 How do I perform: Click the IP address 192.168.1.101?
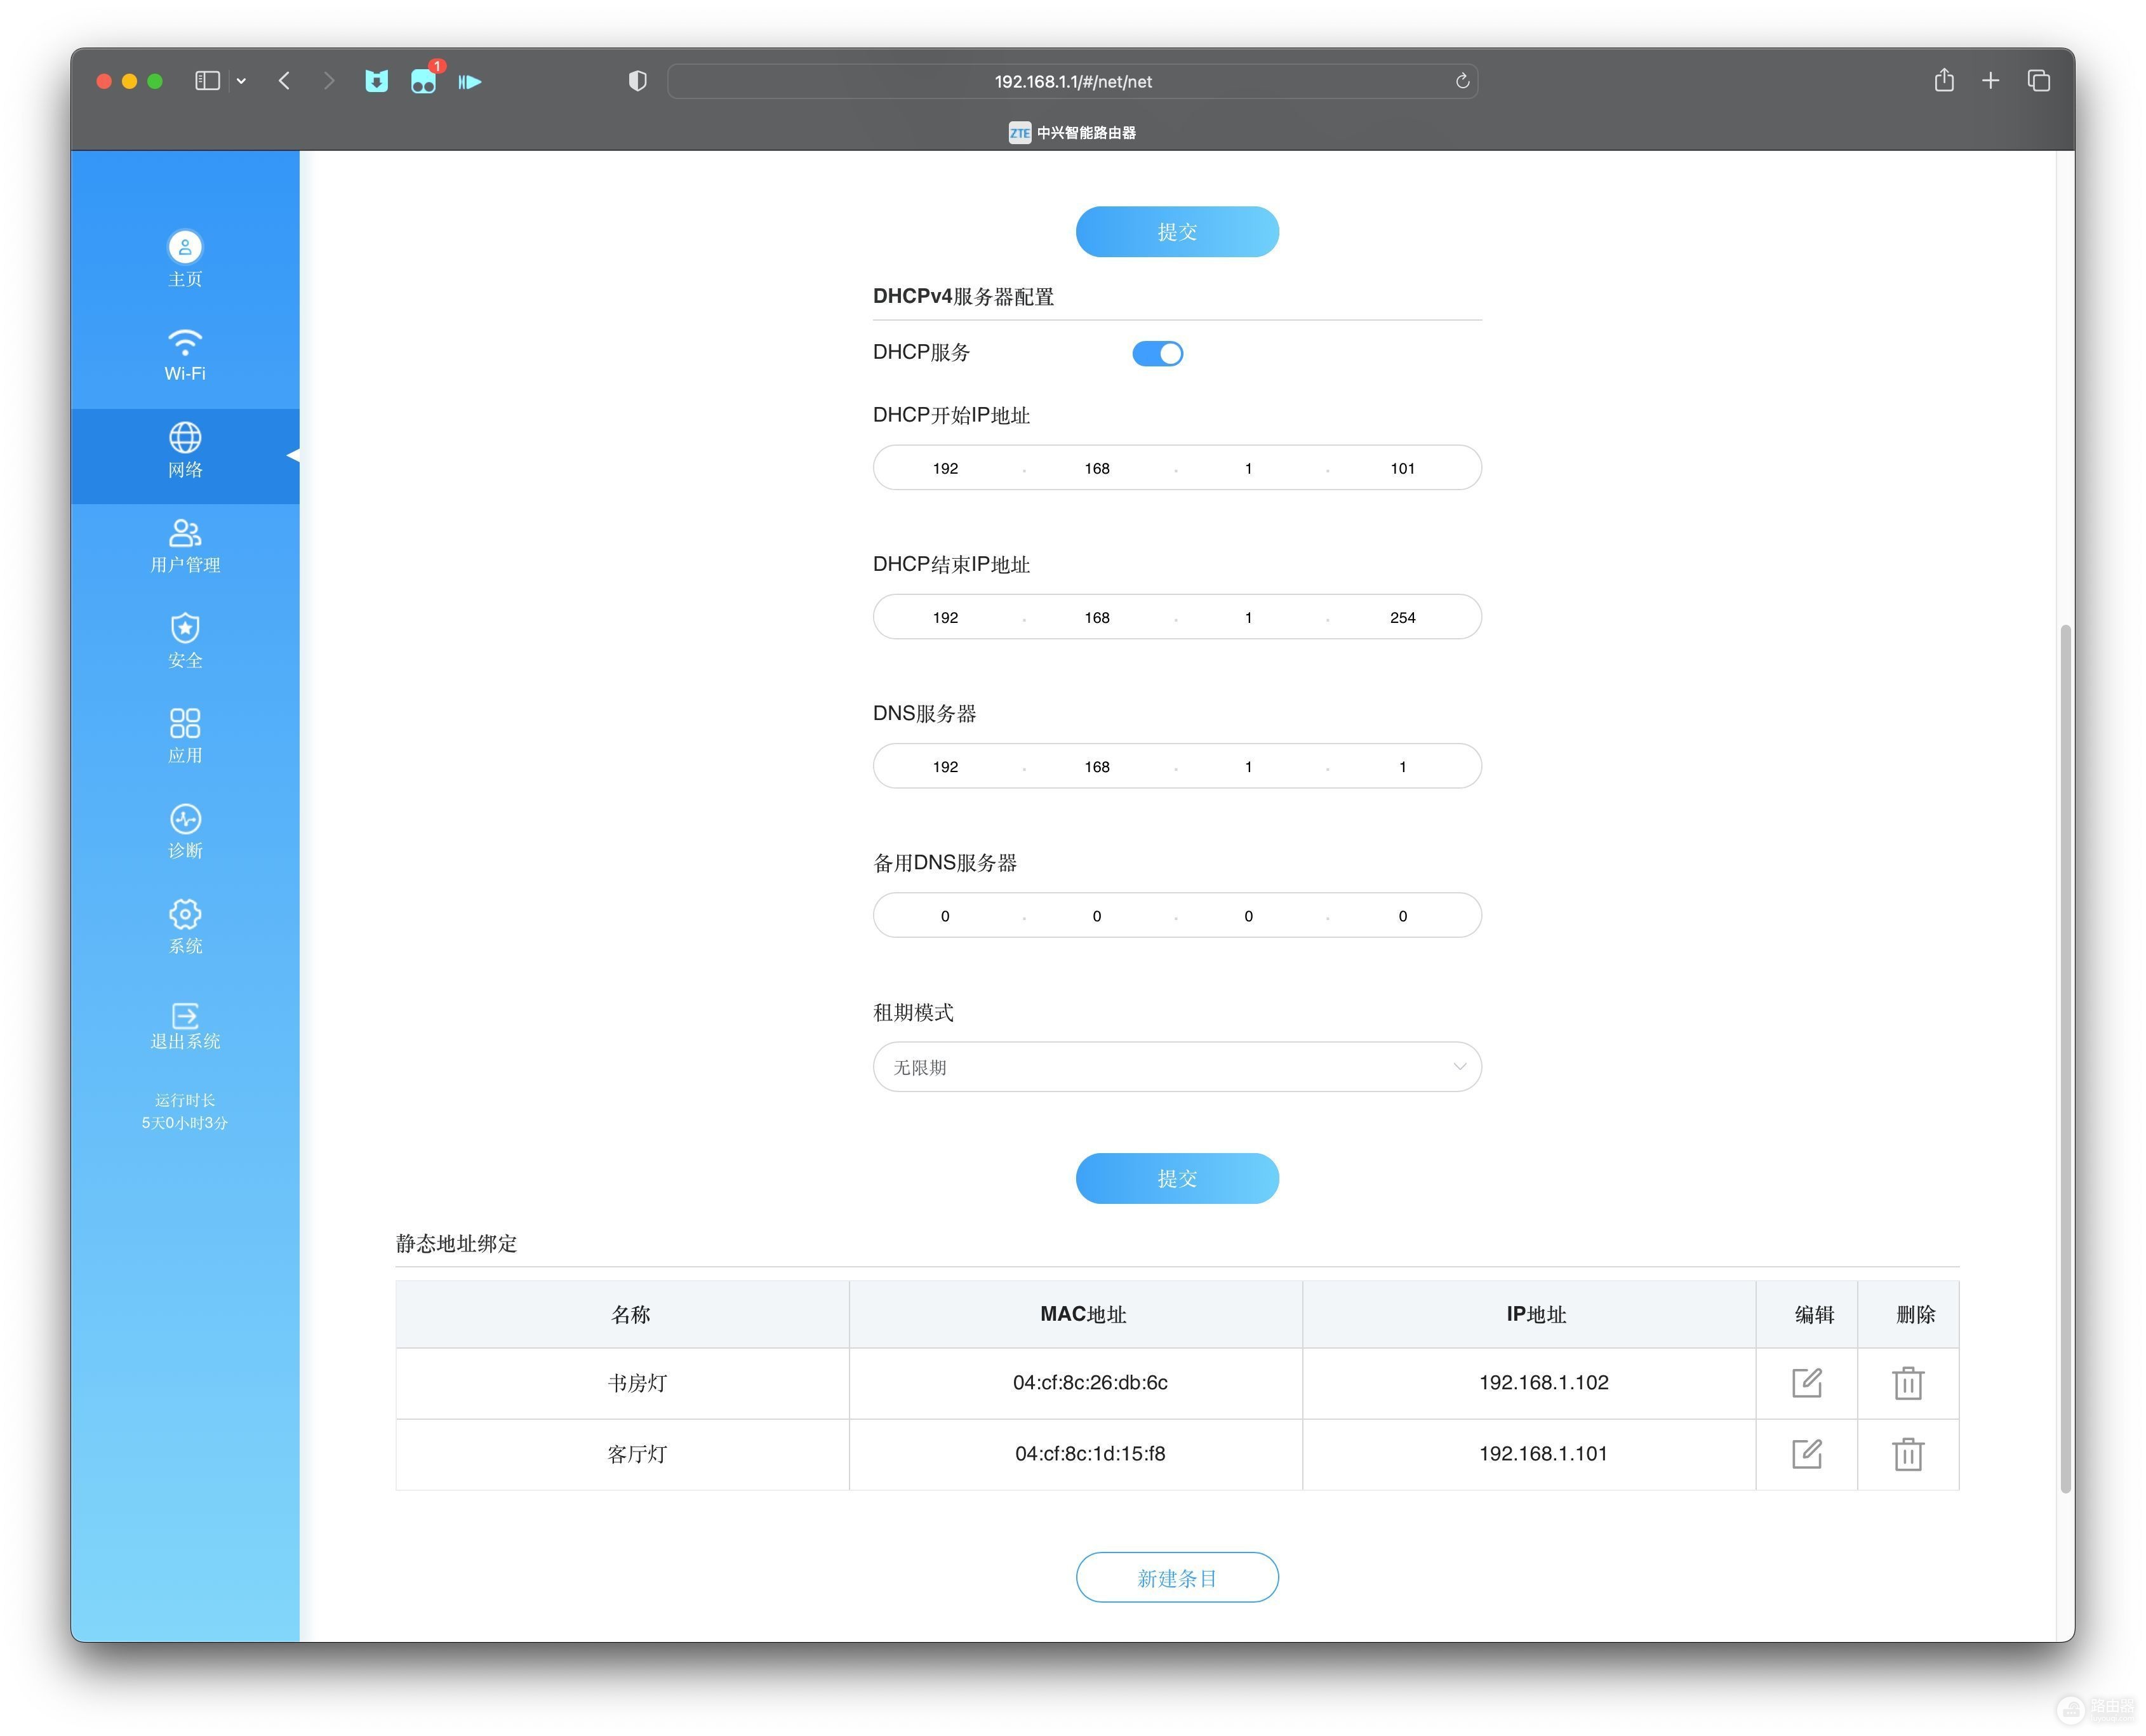tap(1543, 1454)
